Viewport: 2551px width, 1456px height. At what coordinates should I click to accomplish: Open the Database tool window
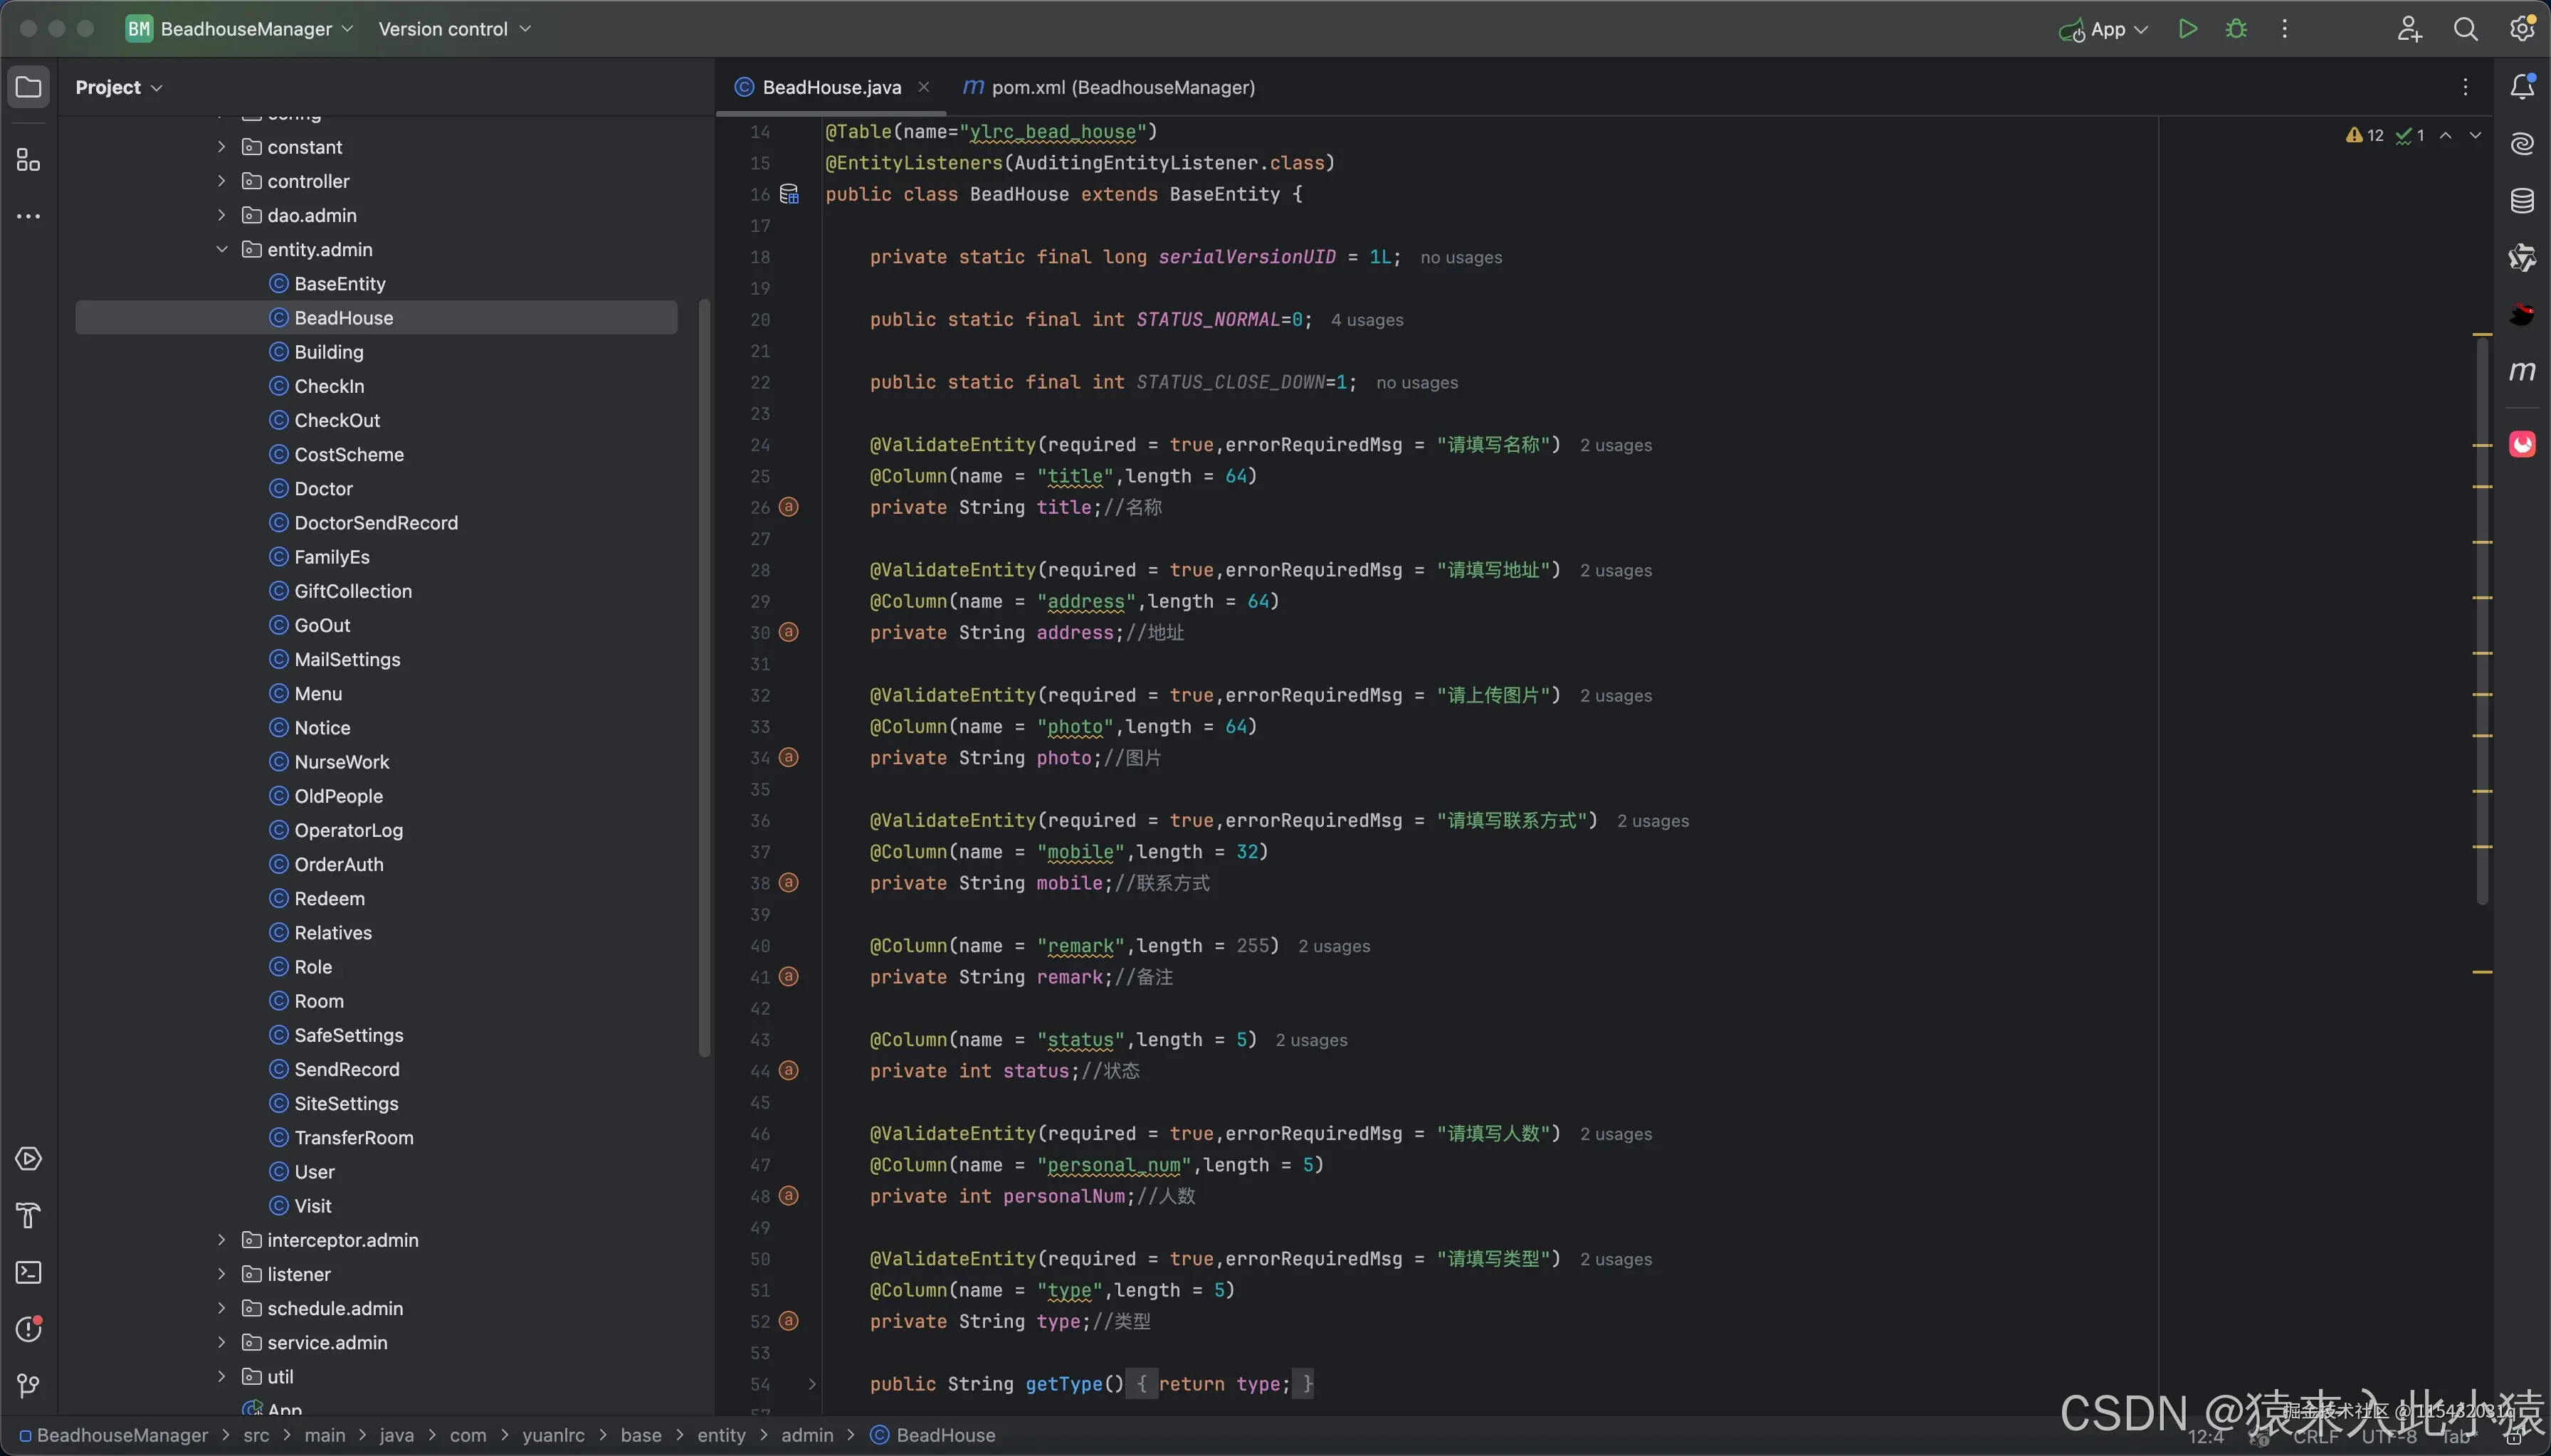(x=2522, y=201)
